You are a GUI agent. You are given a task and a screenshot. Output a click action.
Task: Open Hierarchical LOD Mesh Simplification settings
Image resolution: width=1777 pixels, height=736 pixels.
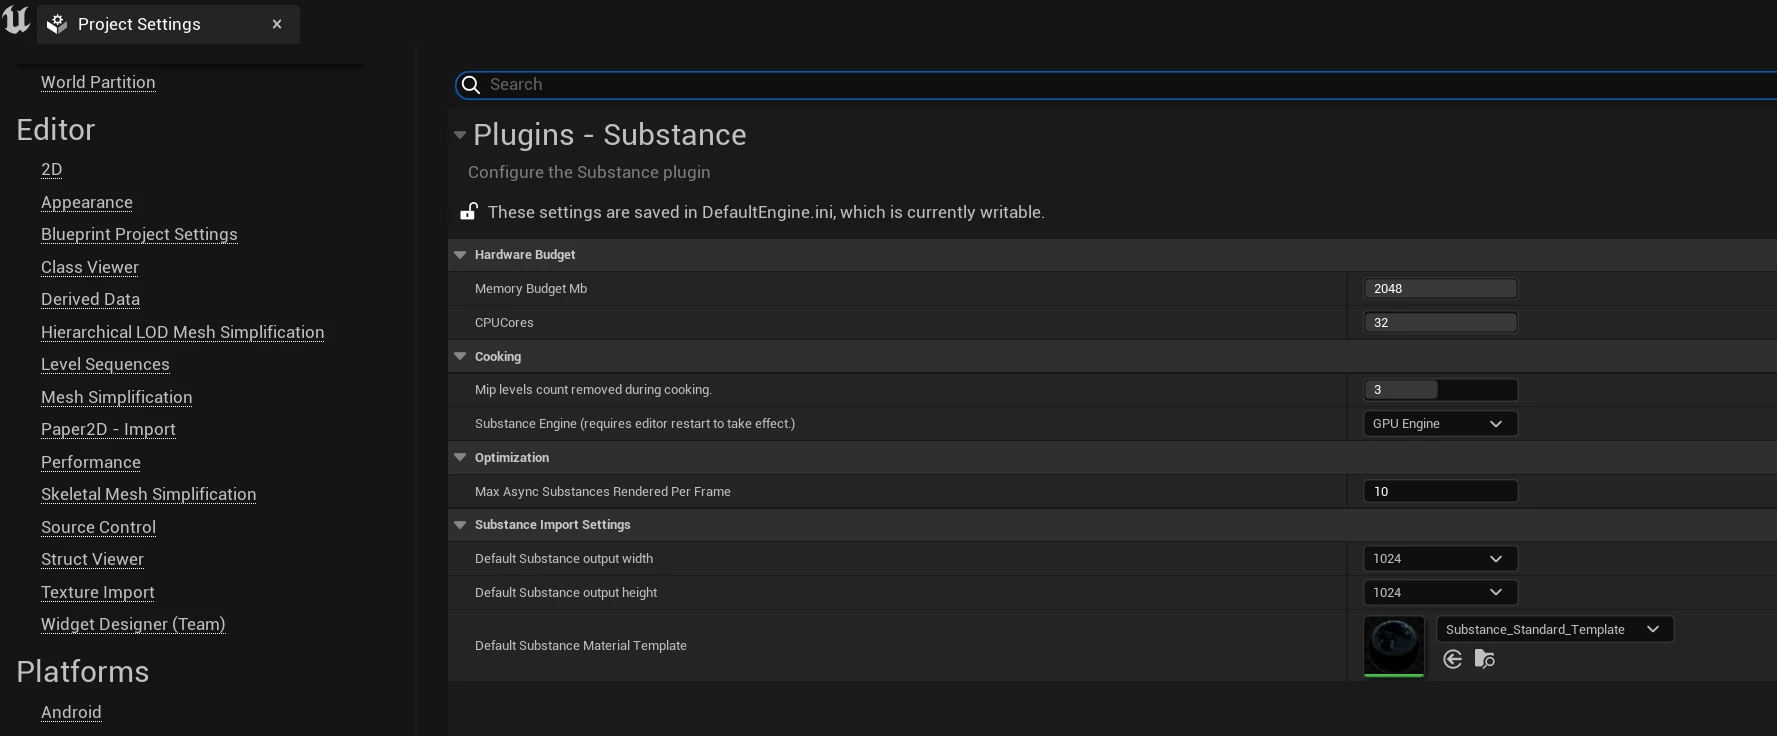coord(183,332)
